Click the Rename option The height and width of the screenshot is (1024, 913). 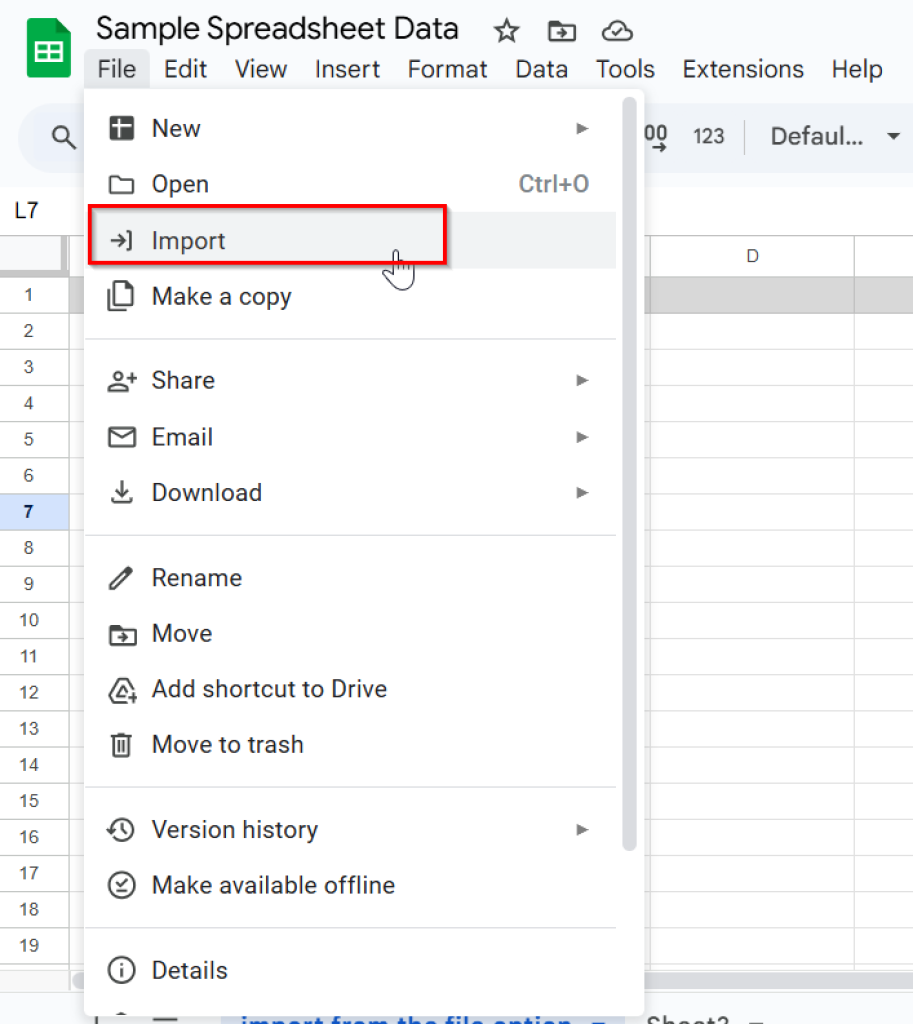click(196, 578)
